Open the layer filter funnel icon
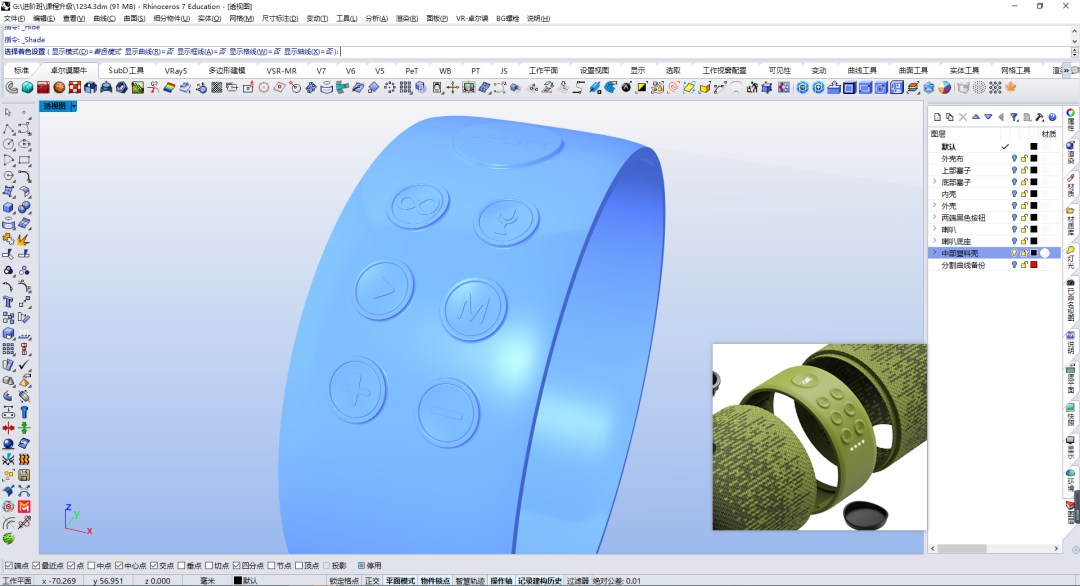Viewport: 1080px width, 586px height. pyautogui.click(x=1014, y=117)
